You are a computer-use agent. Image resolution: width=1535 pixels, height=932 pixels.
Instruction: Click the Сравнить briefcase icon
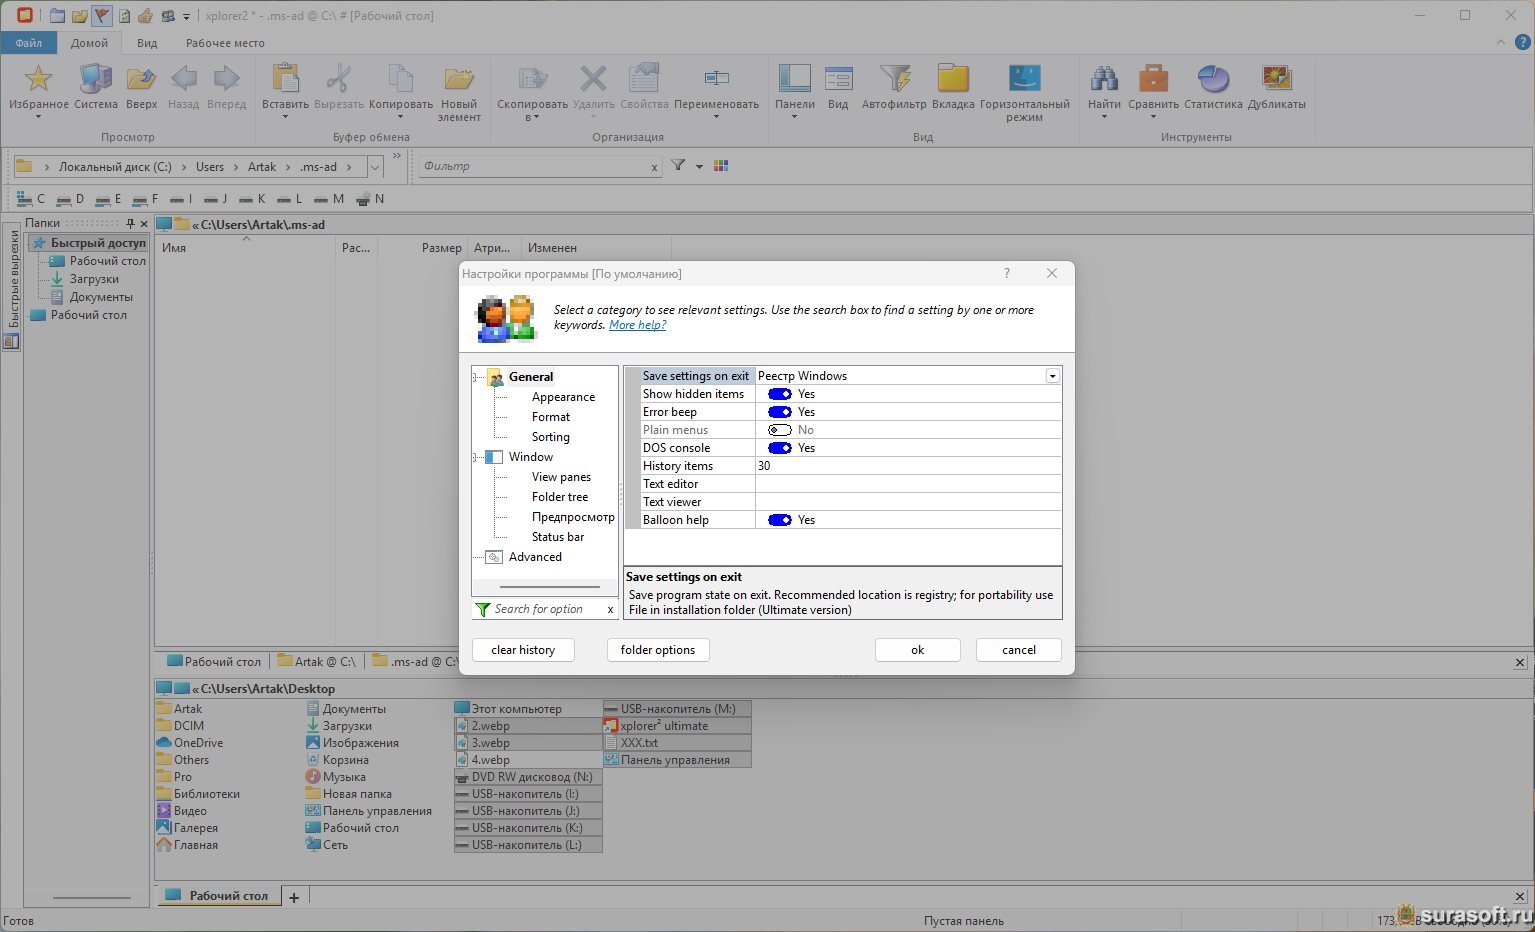pyautogui.click(x=1153, y=79)
